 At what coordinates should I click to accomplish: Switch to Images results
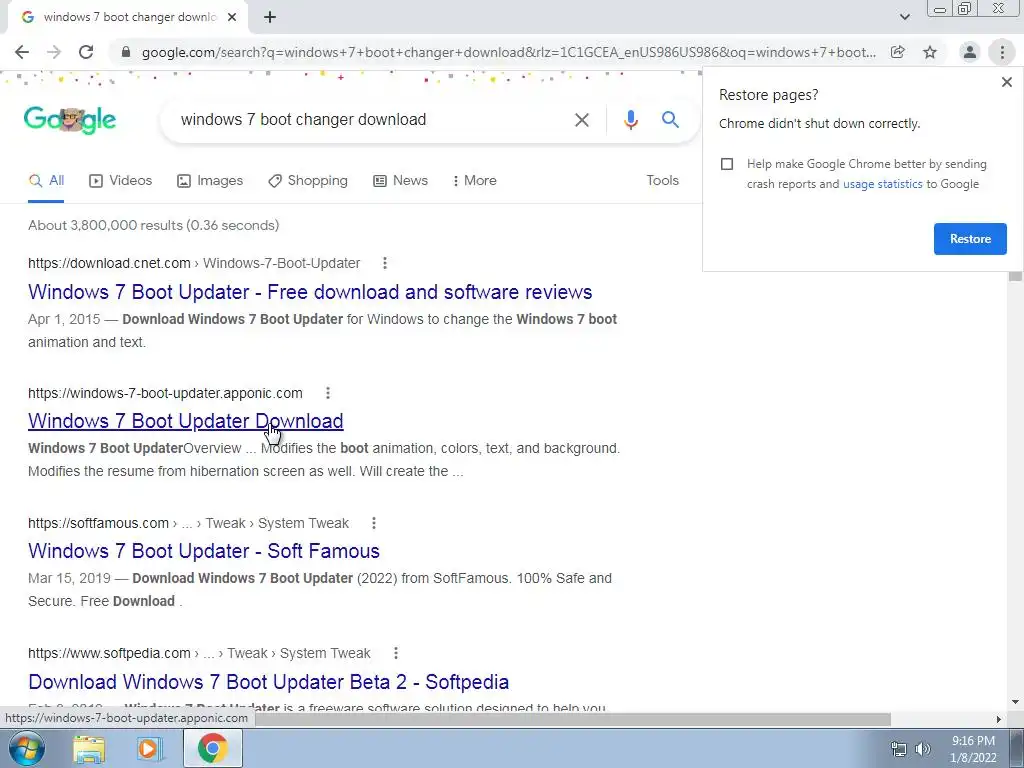tap(210, 181)
